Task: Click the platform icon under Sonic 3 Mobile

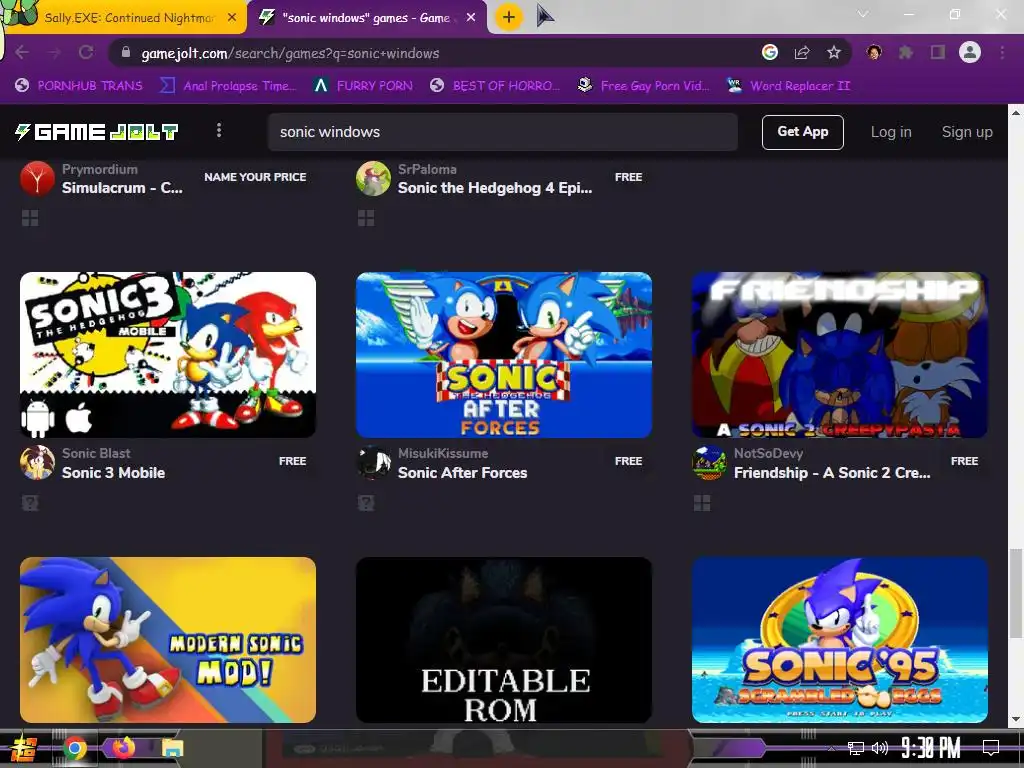Action: [x=30, y=503]
